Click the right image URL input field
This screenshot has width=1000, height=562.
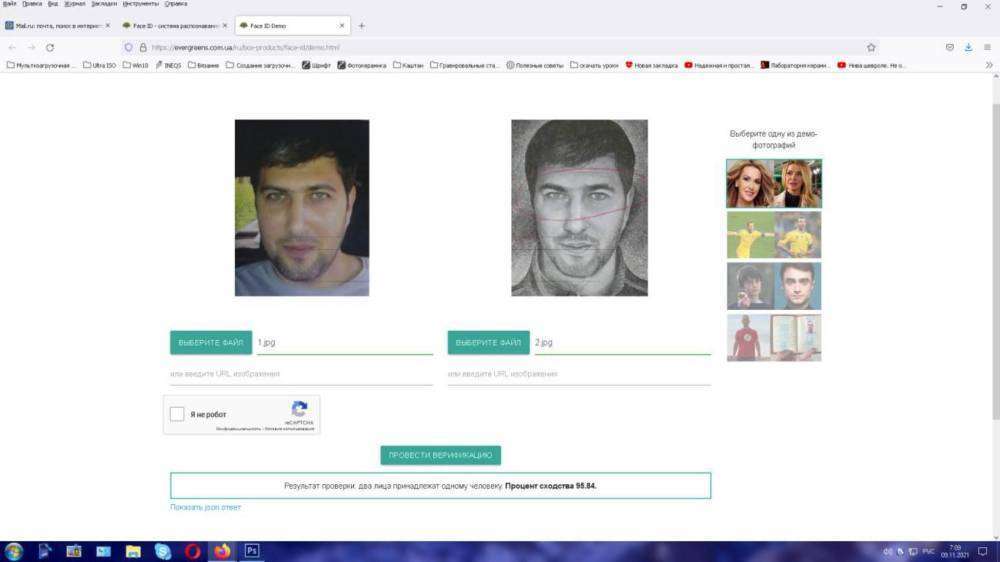click(579, 374)
